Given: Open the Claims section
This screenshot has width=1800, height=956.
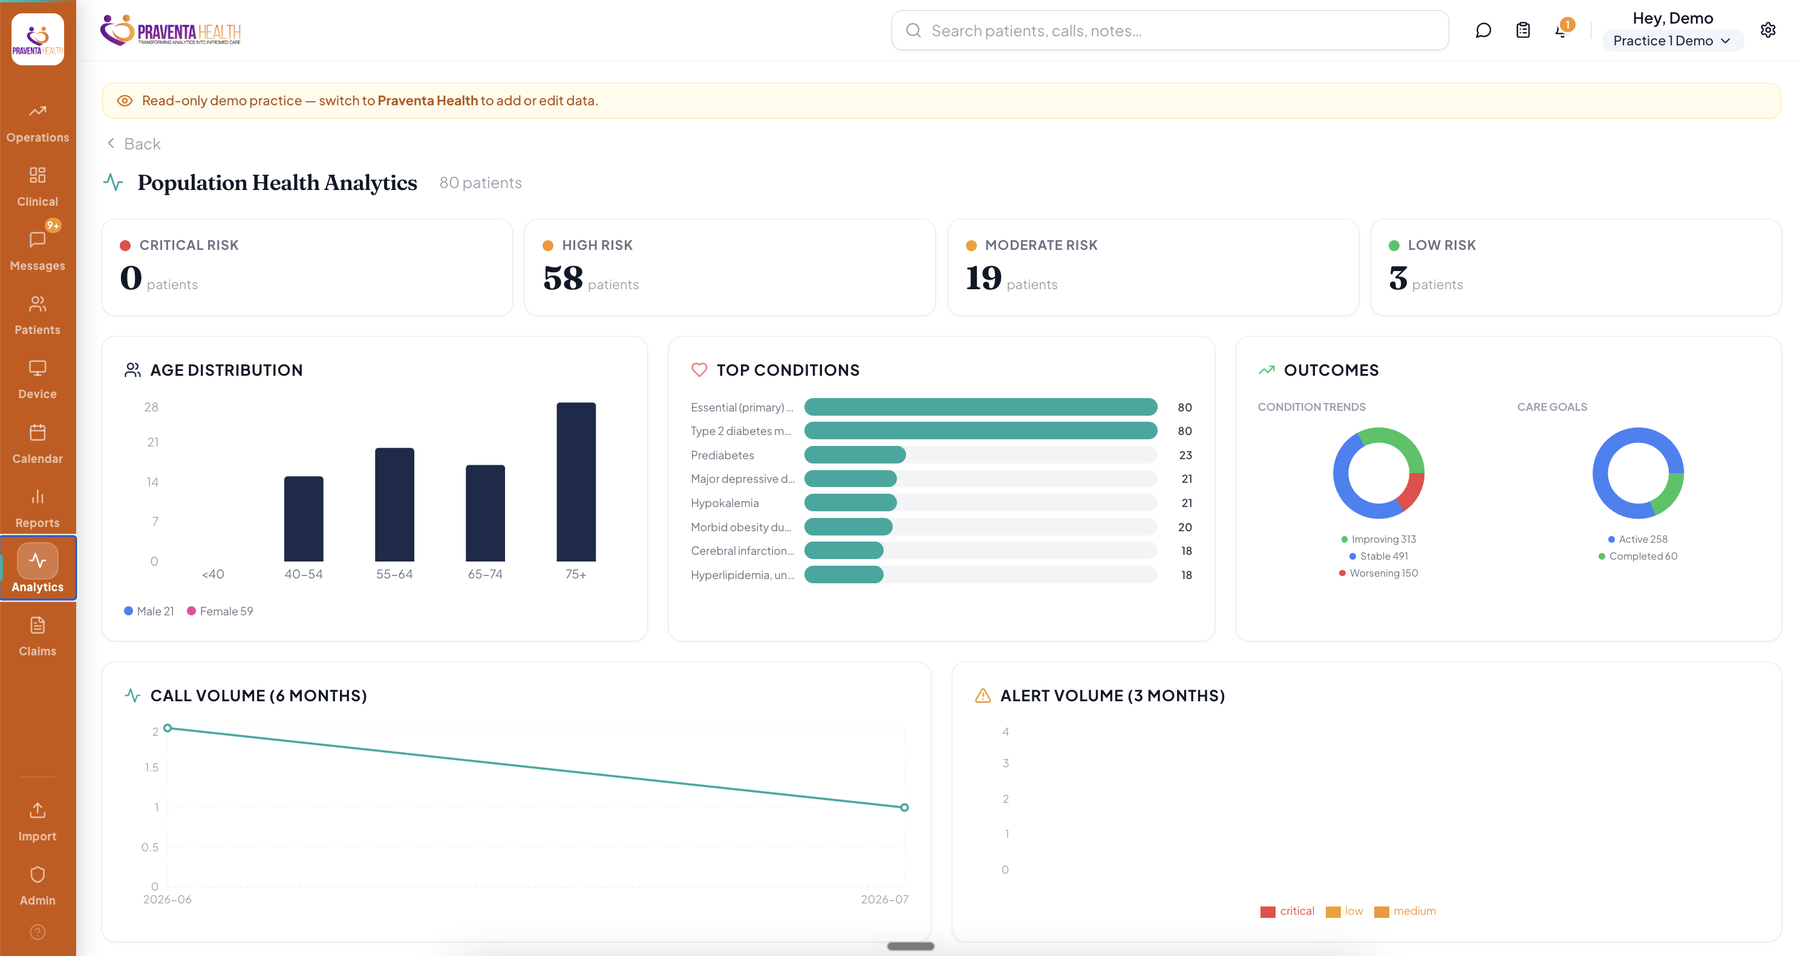Looking at the screenshot, I should pos(37,637).
